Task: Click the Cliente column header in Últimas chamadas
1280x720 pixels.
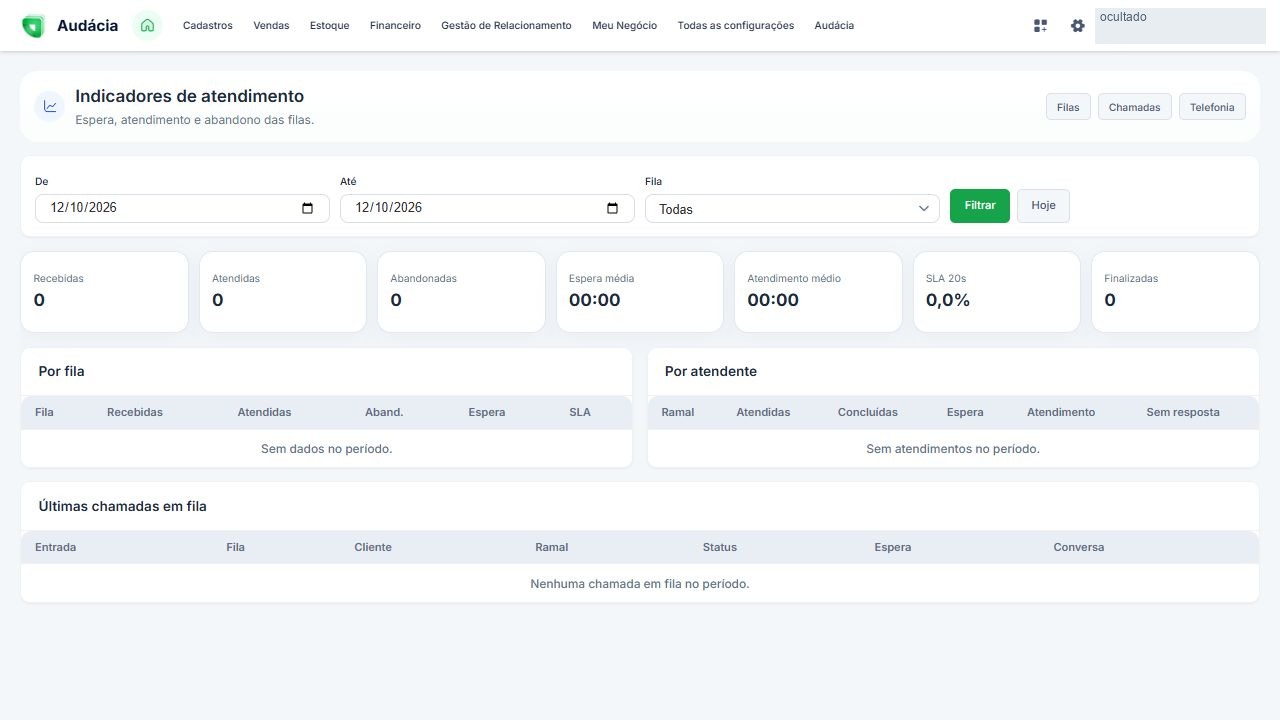Action: pos(373,547)
